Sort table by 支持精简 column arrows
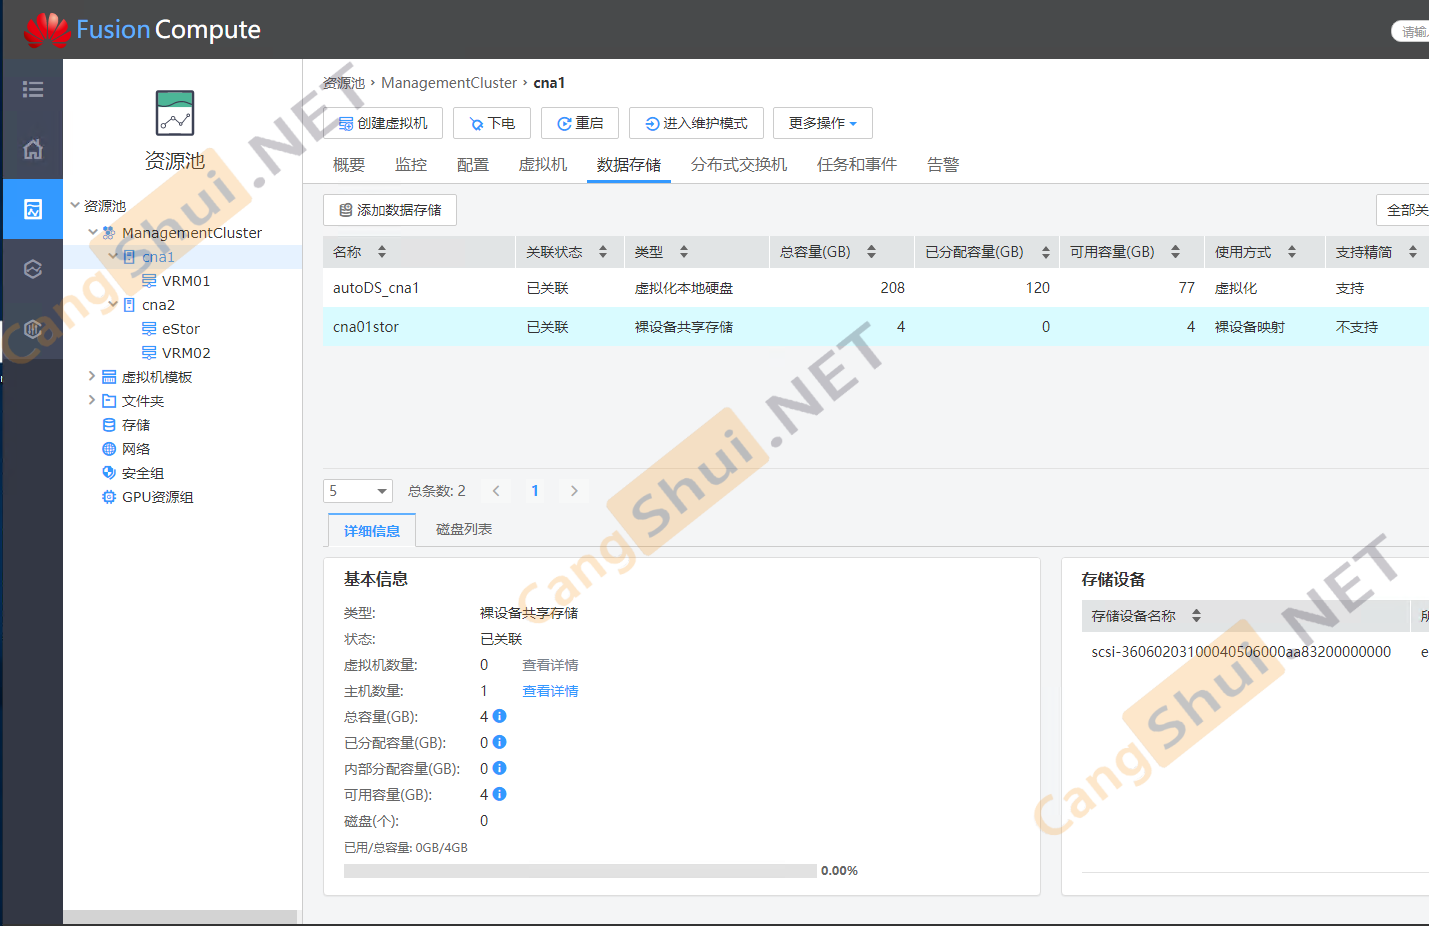This screenshot has height=926, width=1429. (x=1413, y=252)
